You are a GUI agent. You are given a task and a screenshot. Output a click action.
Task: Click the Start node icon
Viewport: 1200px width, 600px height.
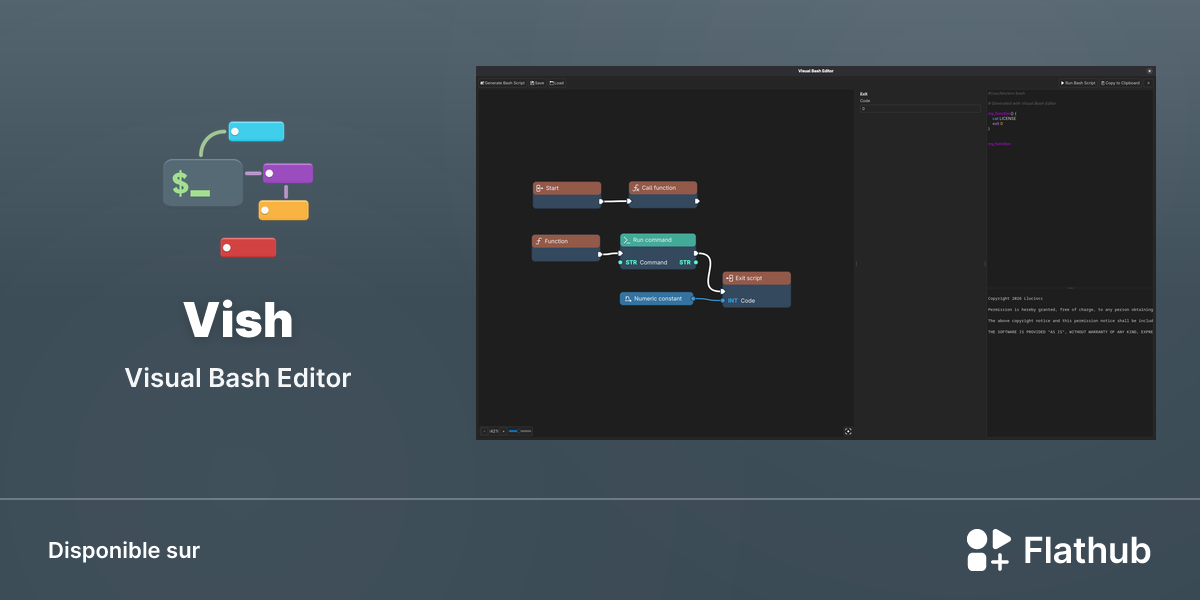[x=539, y=188]
